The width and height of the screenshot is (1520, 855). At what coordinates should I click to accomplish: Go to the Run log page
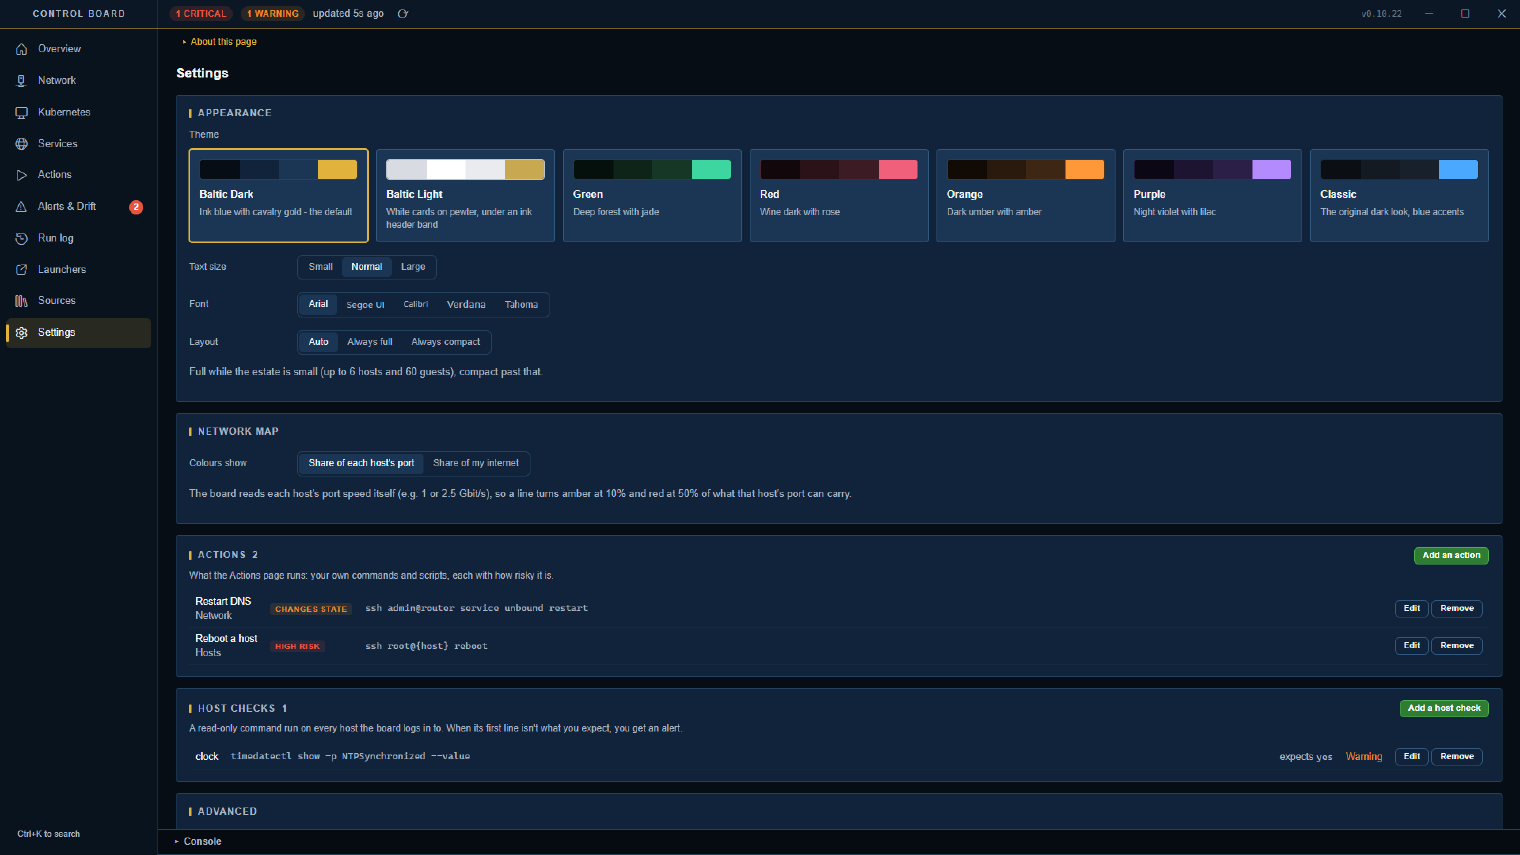[x=79, y=239]
